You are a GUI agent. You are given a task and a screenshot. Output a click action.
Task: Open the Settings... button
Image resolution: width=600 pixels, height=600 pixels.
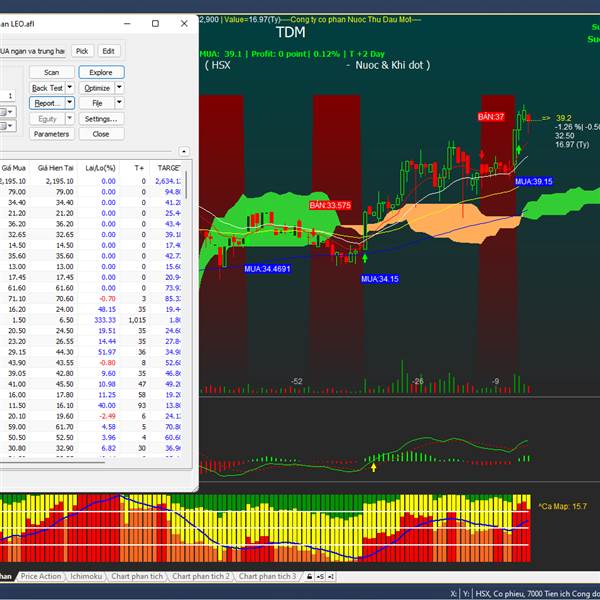click(101, 119)
